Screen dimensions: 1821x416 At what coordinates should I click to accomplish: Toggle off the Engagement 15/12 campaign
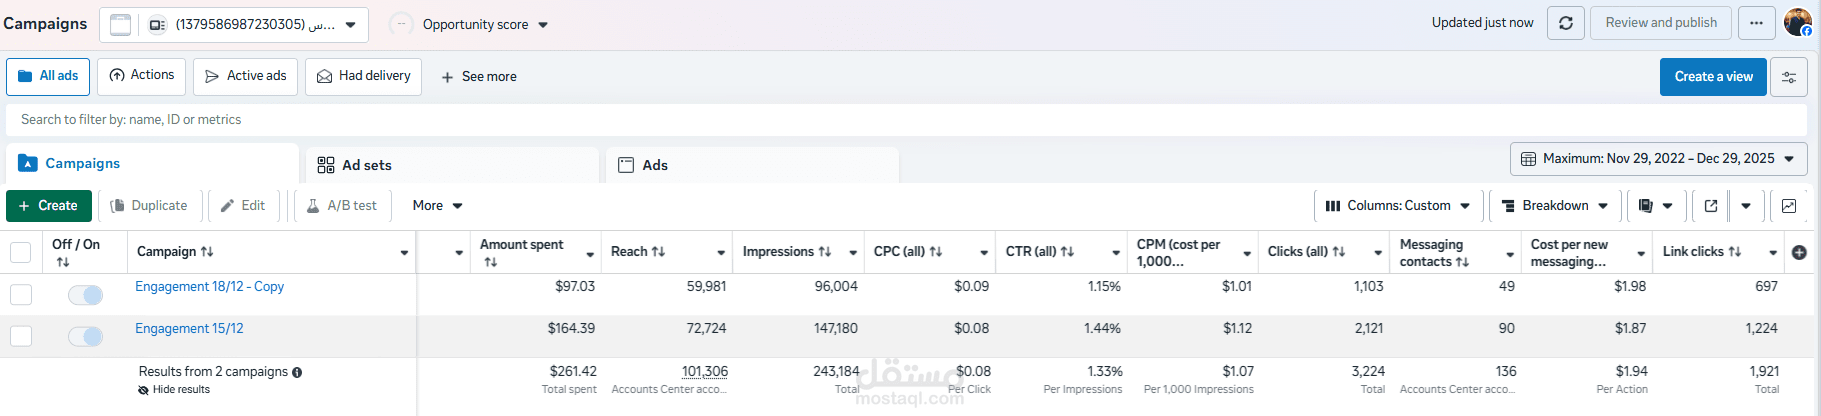(x=85, y=337)
